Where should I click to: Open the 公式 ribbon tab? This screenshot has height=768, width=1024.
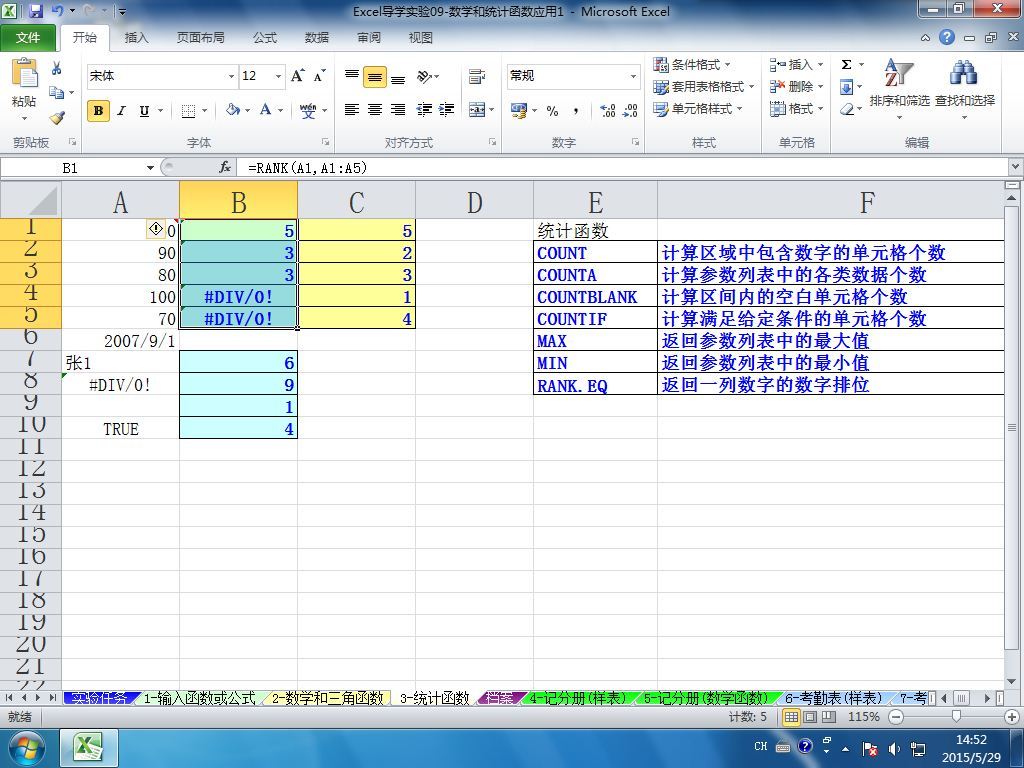pos(265,38)
